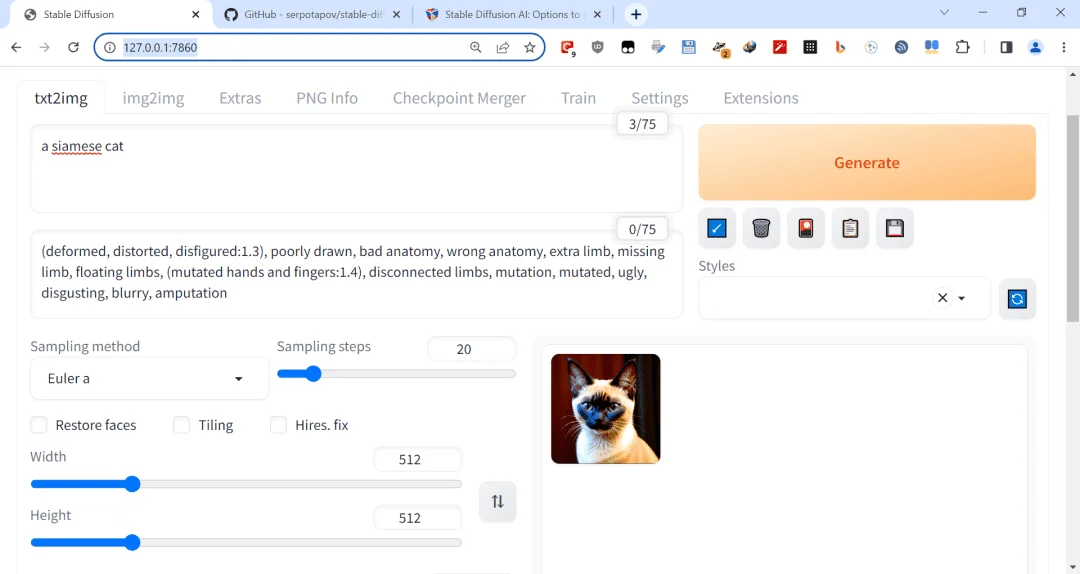Close the GitHub browser tab
This screenshot has width=1080, height=574.
(x=396, y=14)
